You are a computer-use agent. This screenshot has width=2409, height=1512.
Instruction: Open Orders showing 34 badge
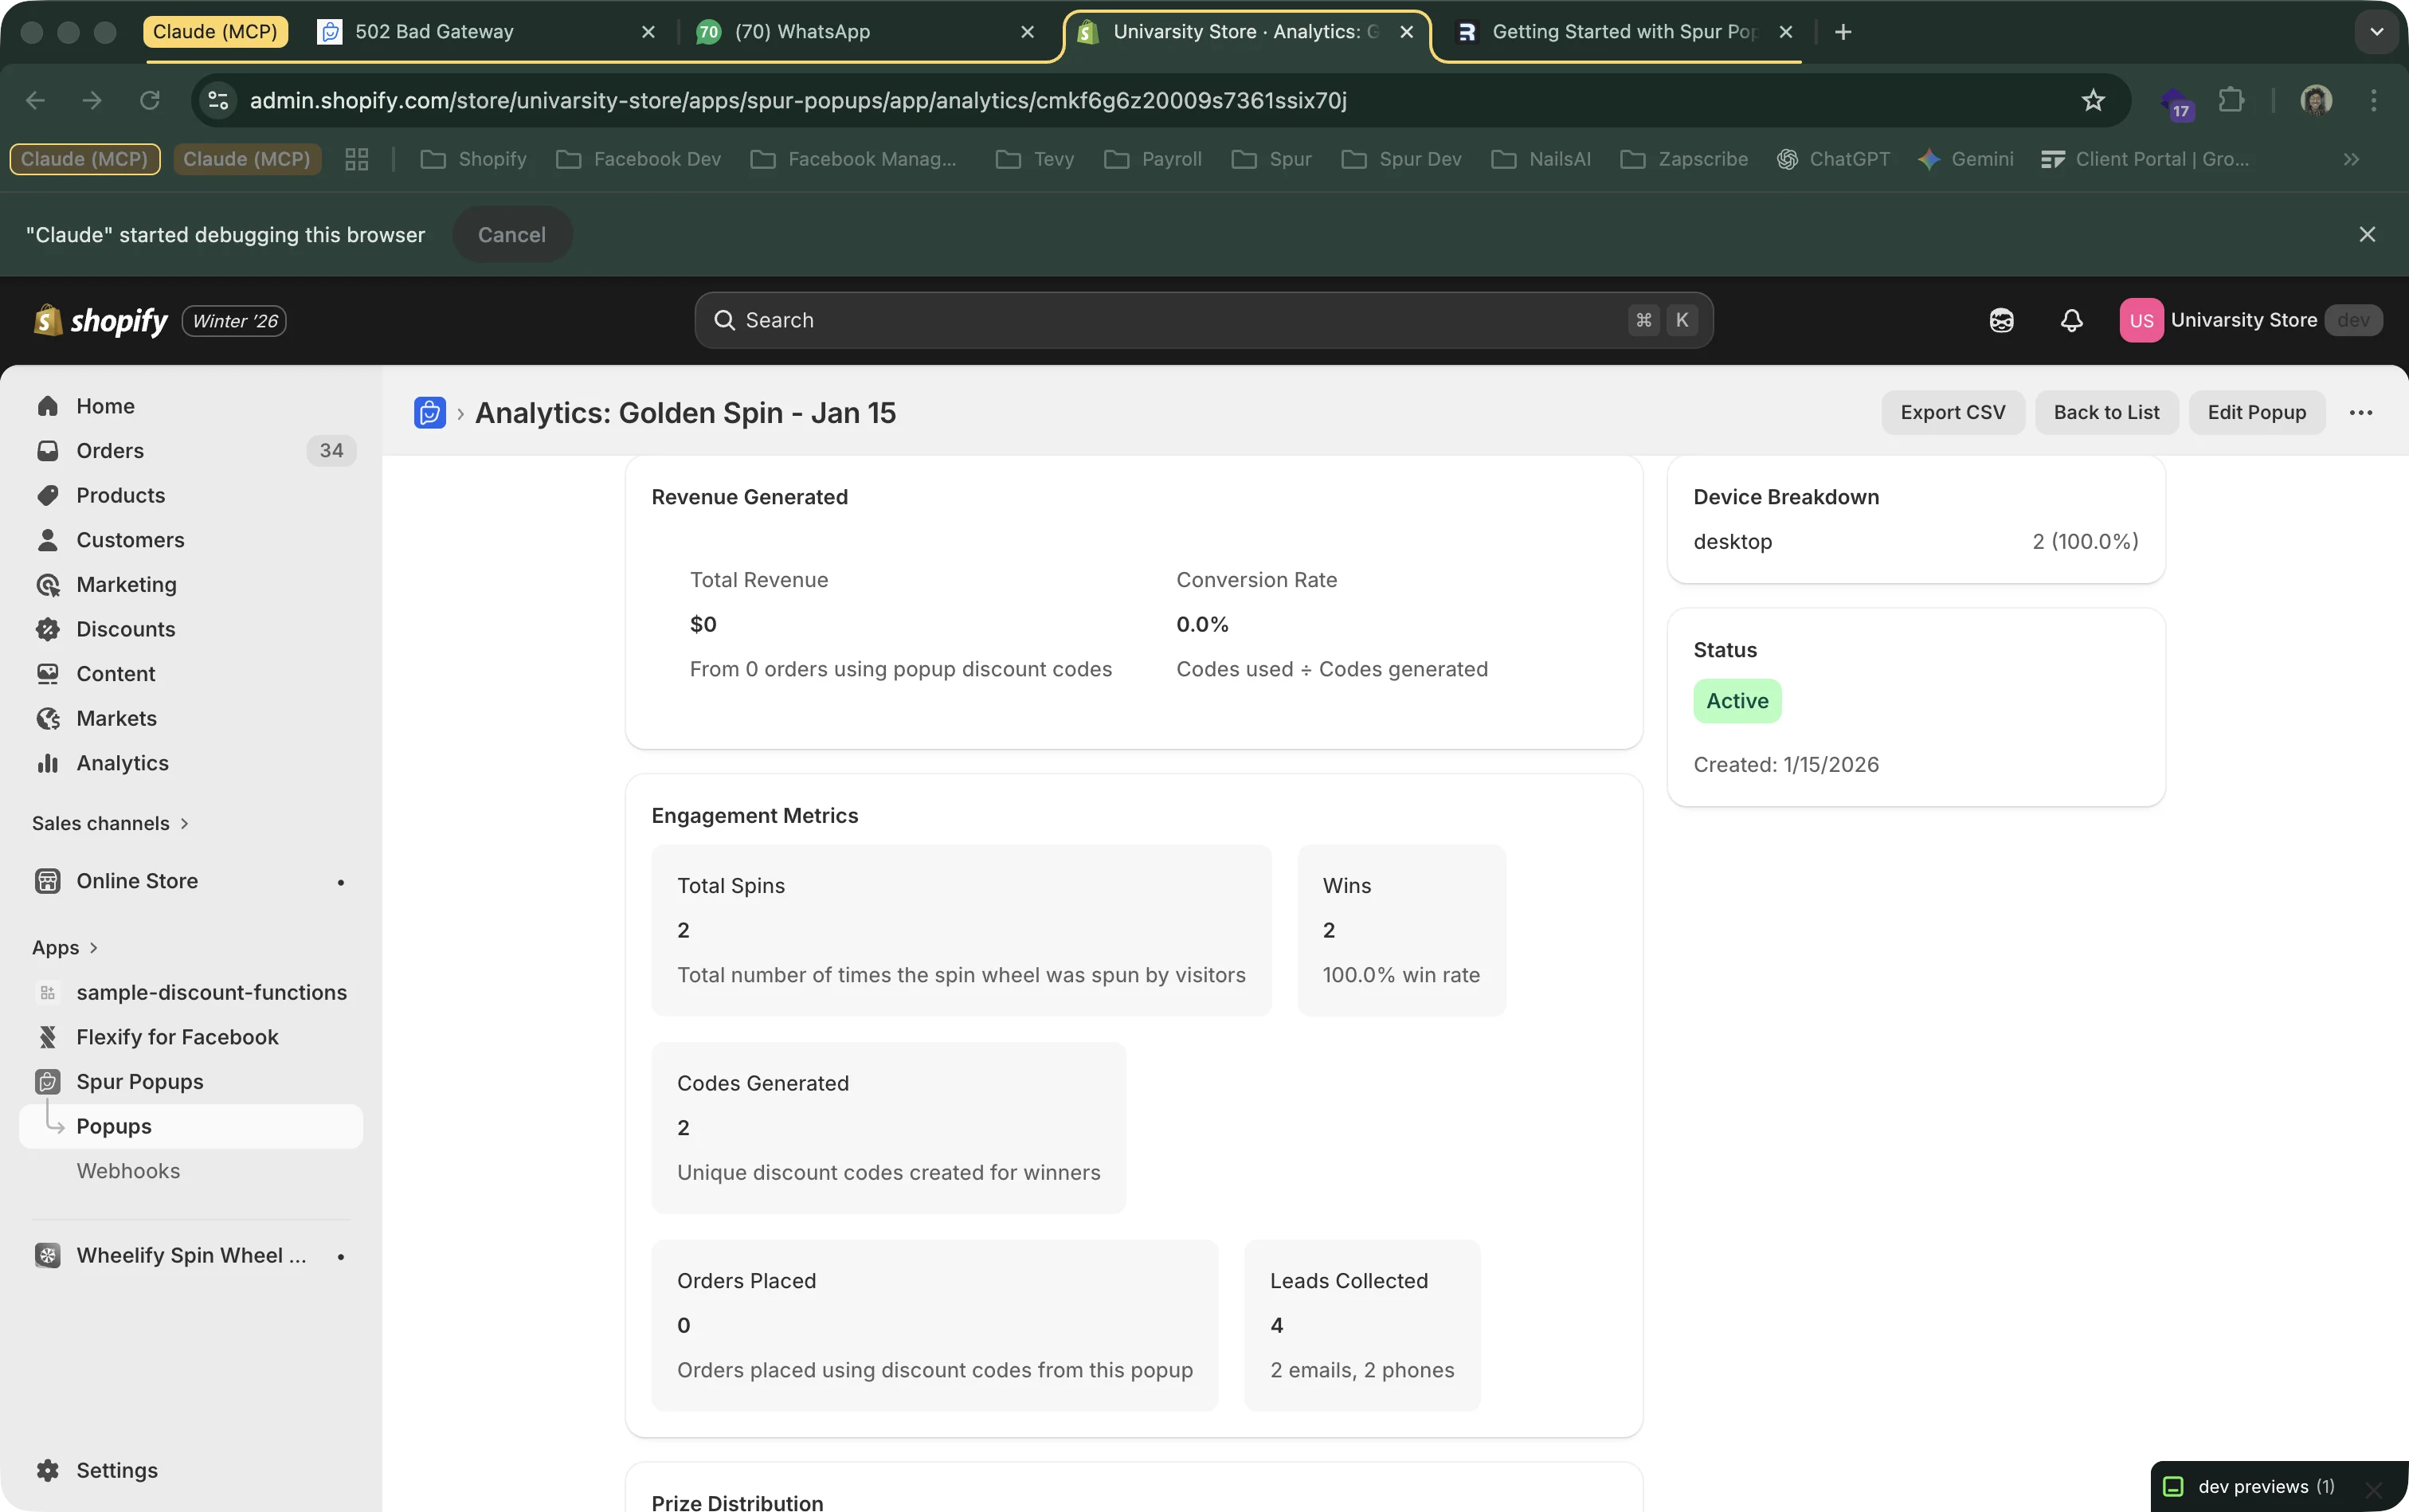[110, 450]
